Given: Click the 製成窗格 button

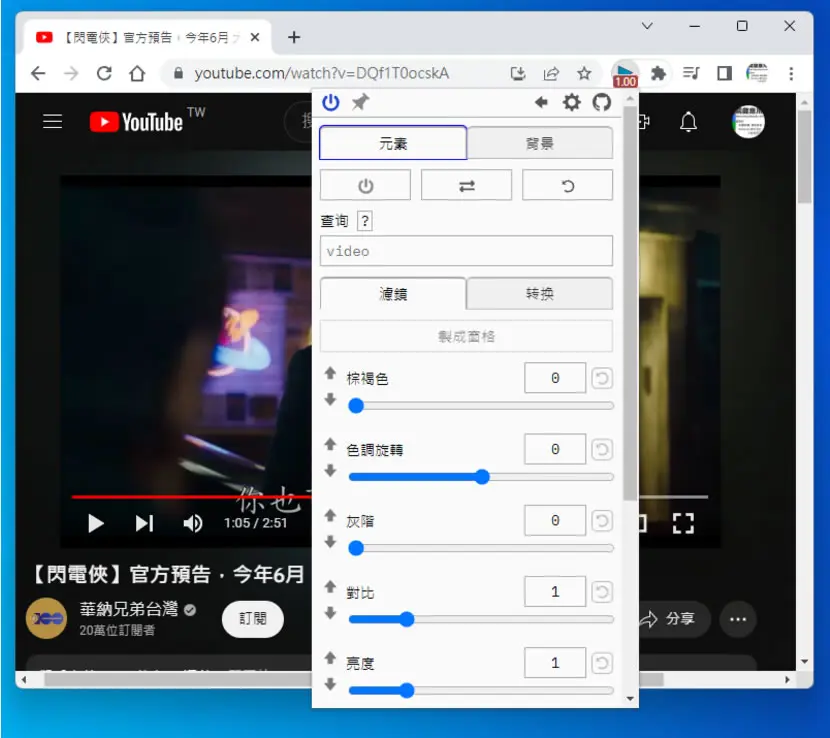Looking at the screenshot, I should [x=466, y=336].
